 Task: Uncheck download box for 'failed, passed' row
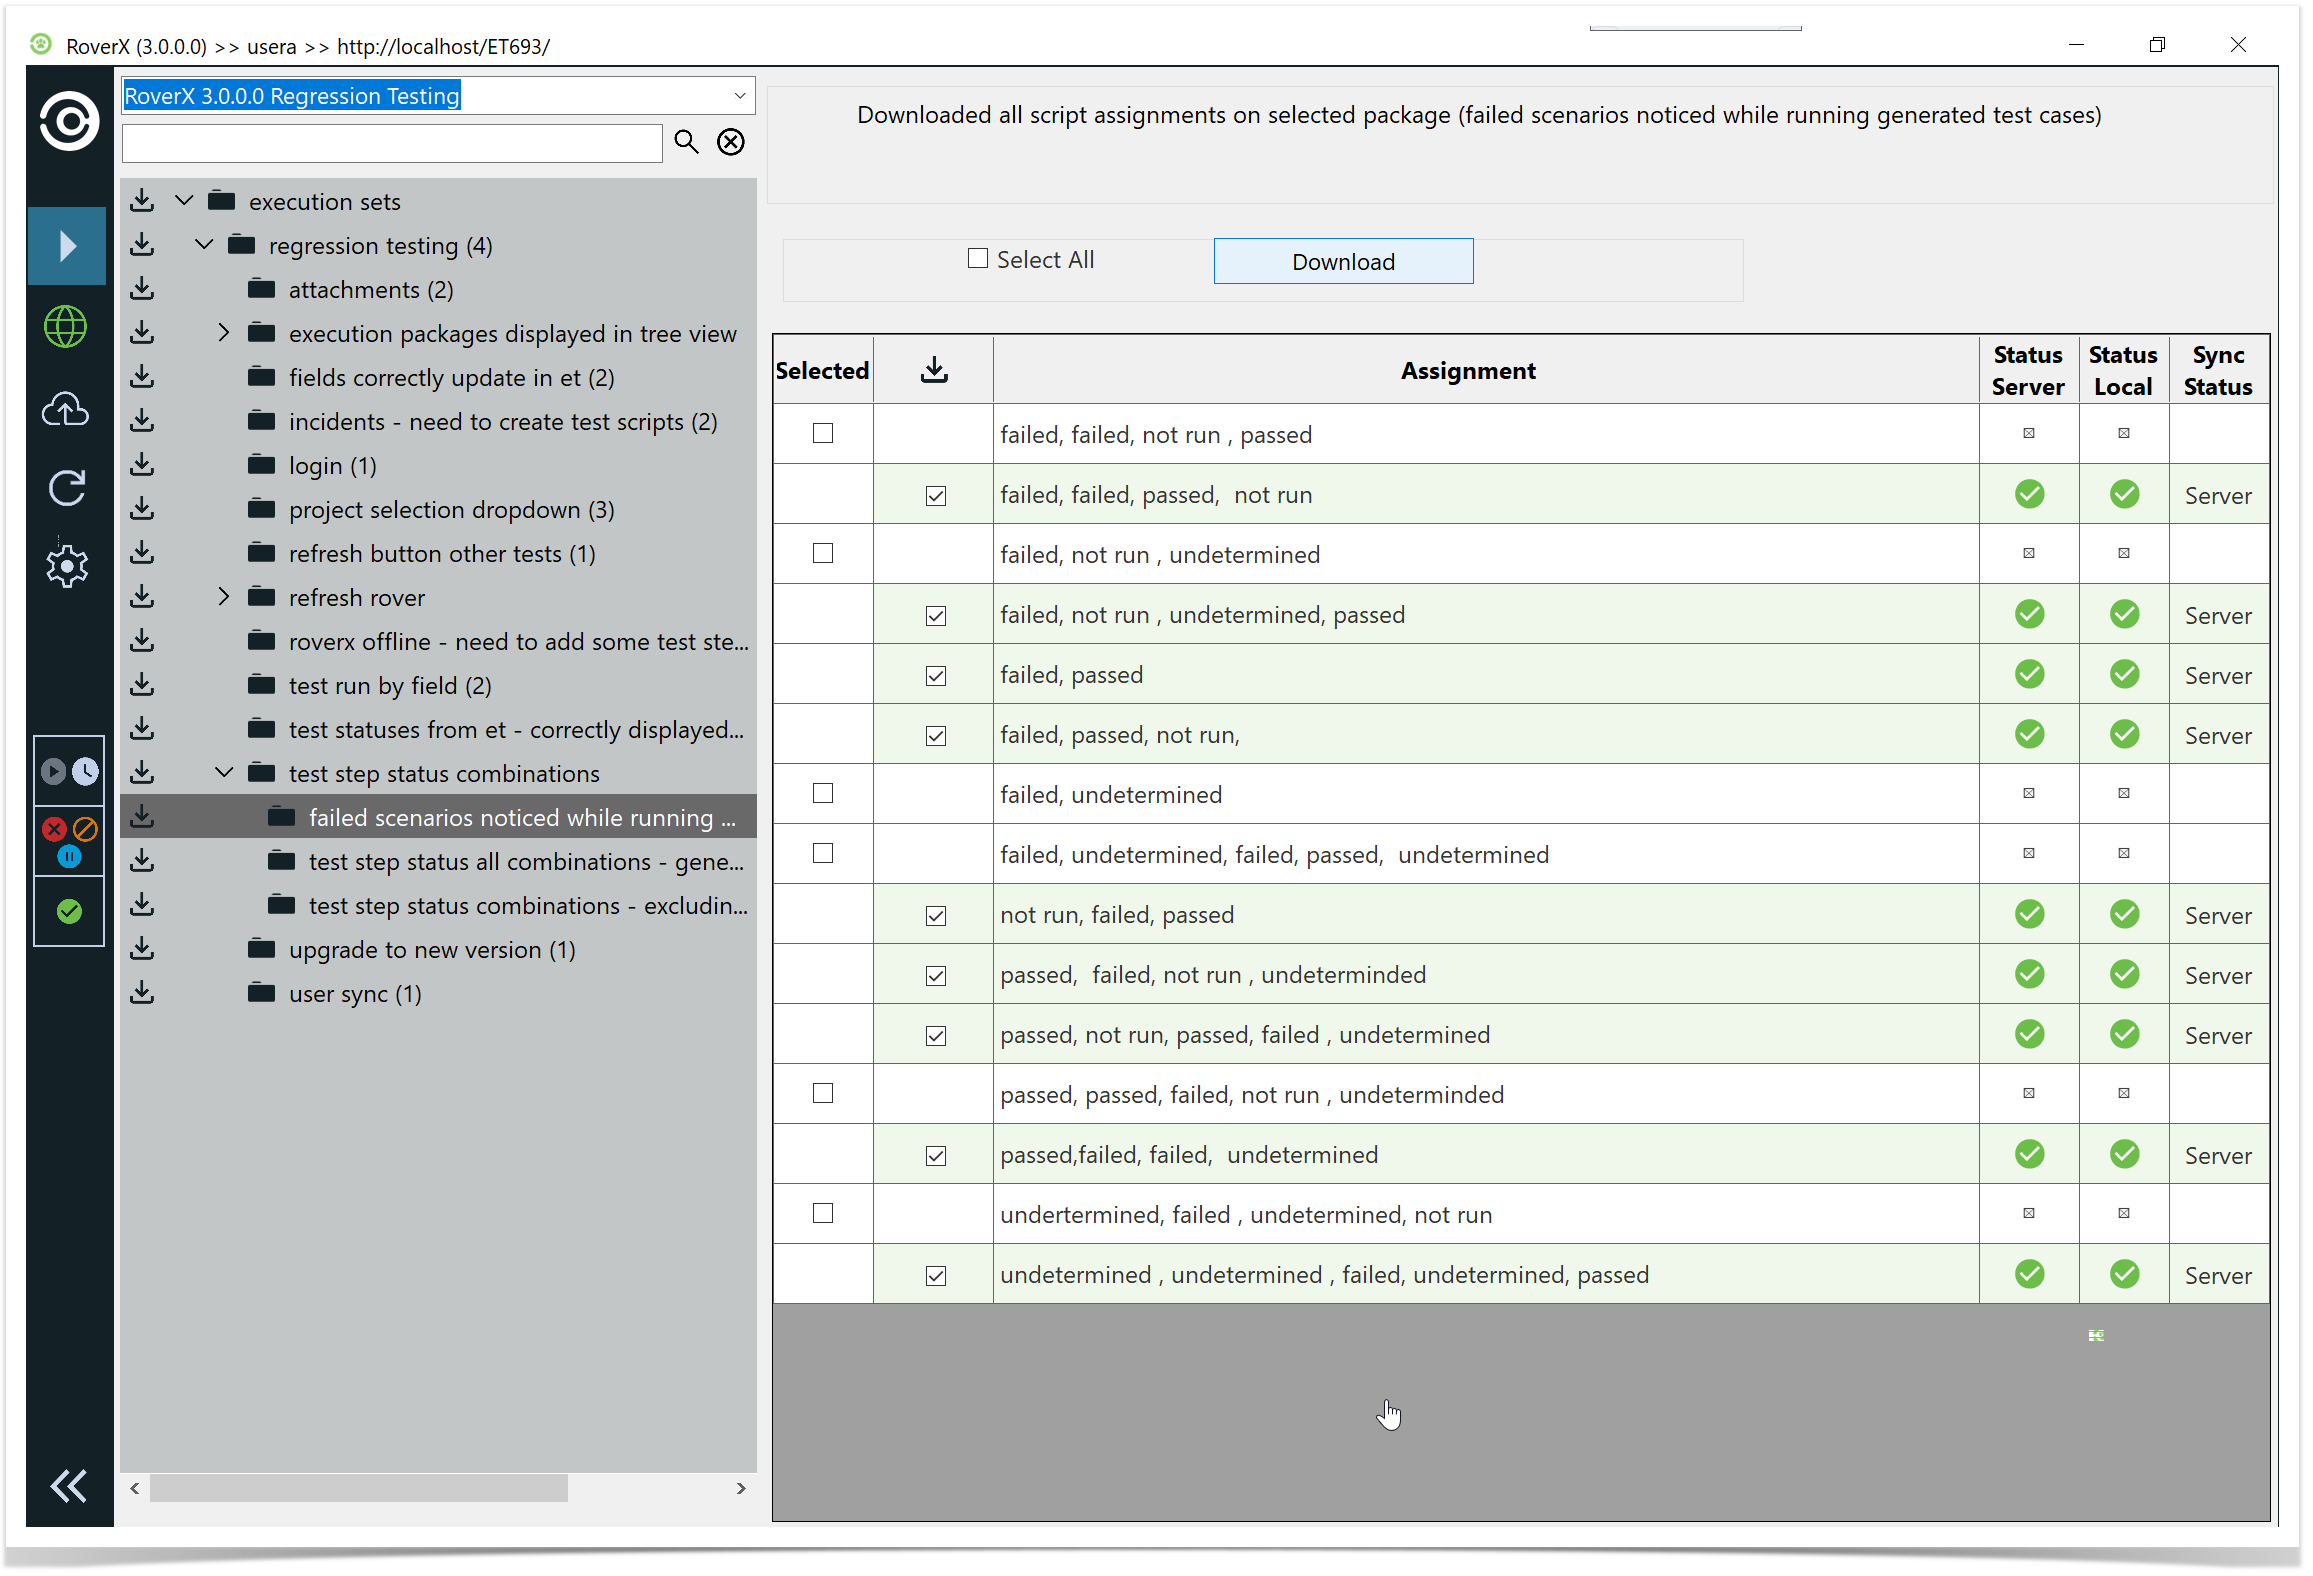[935, 676]
